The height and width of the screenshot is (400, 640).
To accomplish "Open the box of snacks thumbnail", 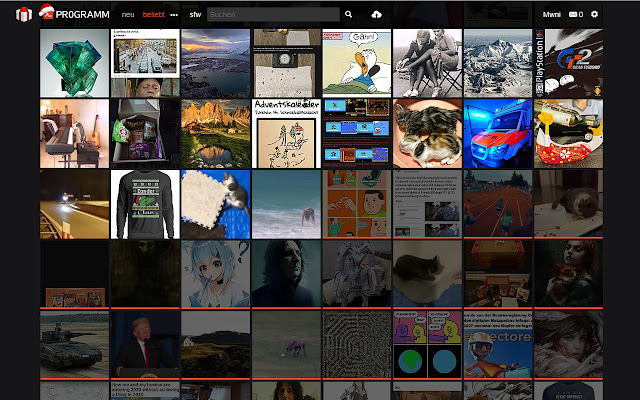I will coord(145,133).
